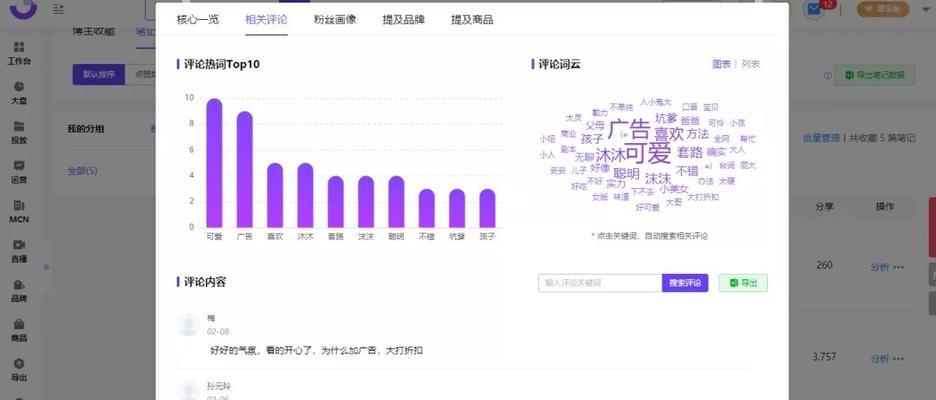Click 小美女 keyword in word cloud

tap(674, 189)
